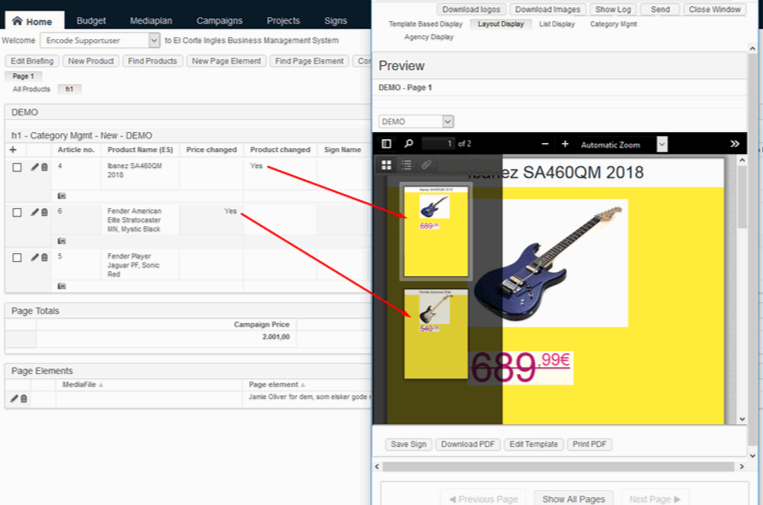Show document outline in PDF sidebar

(406, 165)
